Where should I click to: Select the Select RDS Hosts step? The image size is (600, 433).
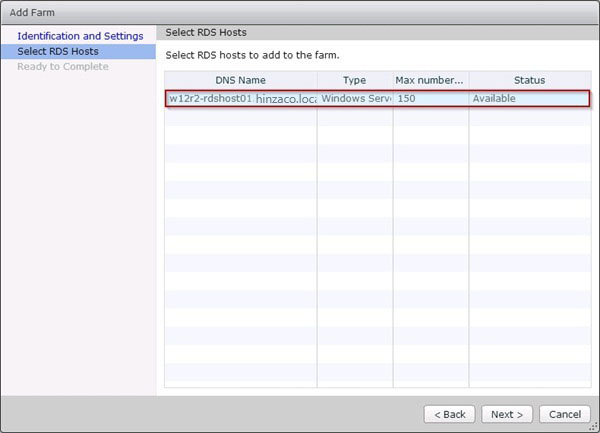coord(58,51)
